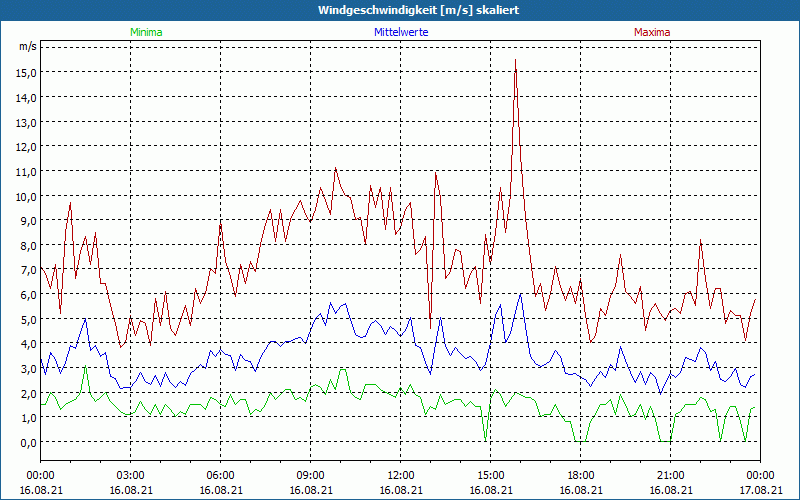Click the 10,0 y-axis value
This screenshot has height=500, width=800.
point(27,197)
